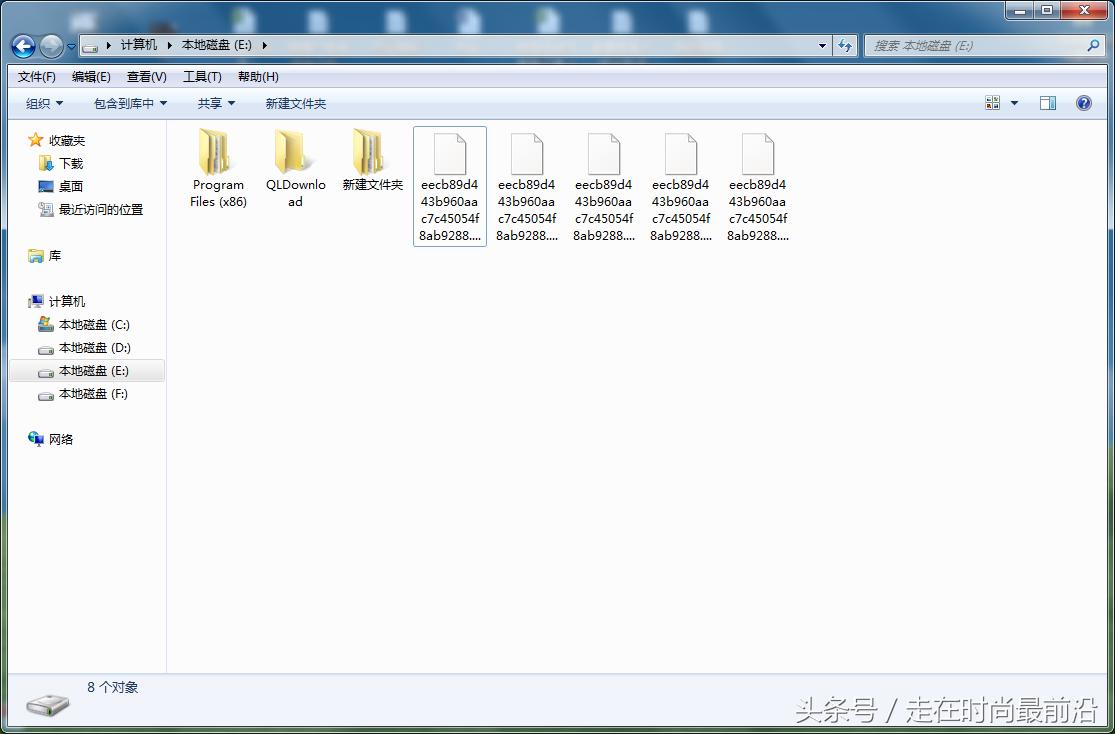Viewport: 1115px width, 734px height.
Task: Open the 编辑(E) menu
Action: [91, 77]
